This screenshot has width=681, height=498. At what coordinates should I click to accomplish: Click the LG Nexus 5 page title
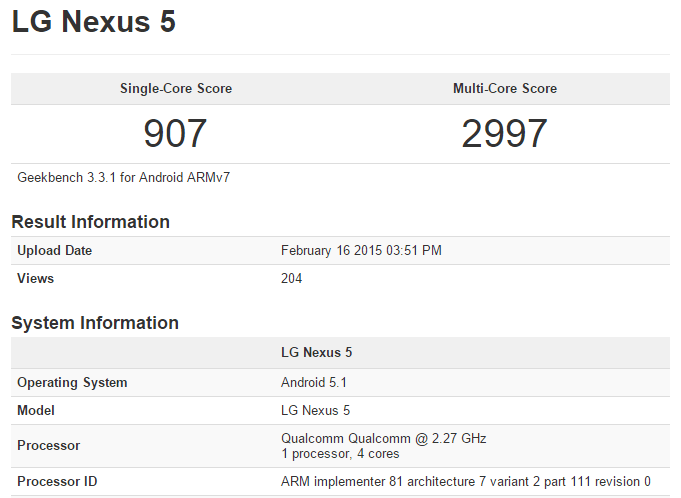93,23
